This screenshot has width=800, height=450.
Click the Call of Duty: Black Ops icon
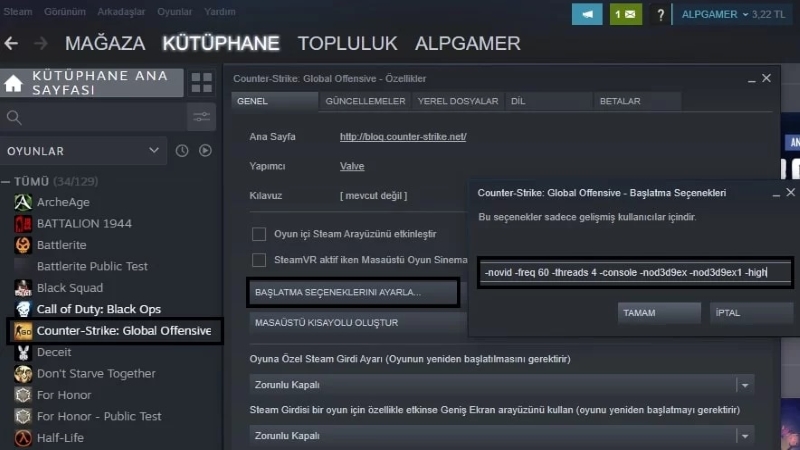pyautogui.click(x=23, y=310)
